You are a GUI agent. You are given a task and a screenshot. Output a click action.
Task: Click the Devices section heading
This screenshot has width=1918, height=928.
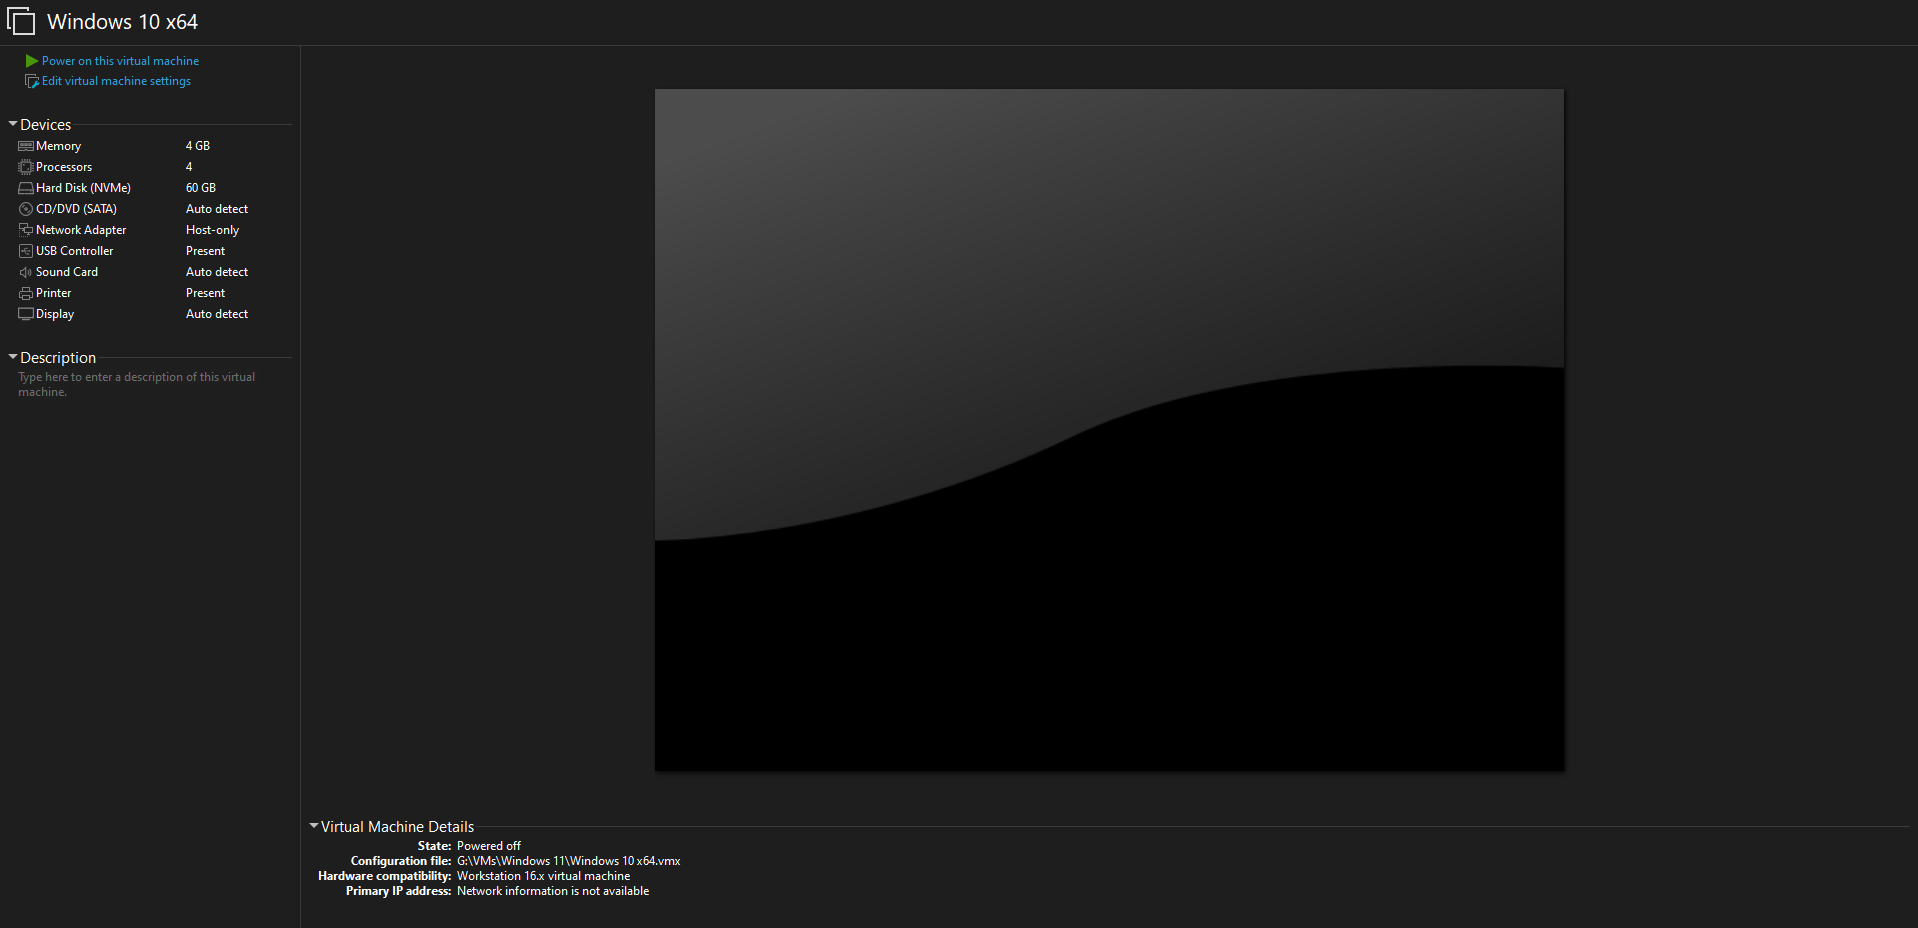[46, 125]
